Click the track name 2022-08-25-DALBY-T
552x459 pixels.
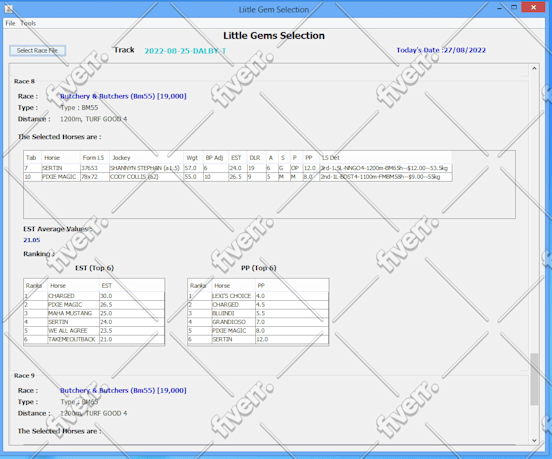click(x=185, y=51)
